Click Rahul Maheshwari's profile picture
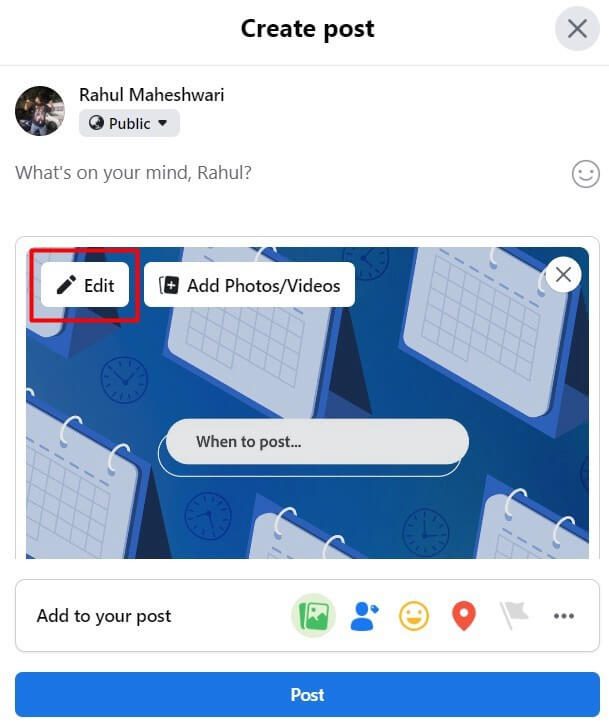 (x=40, y=110)
